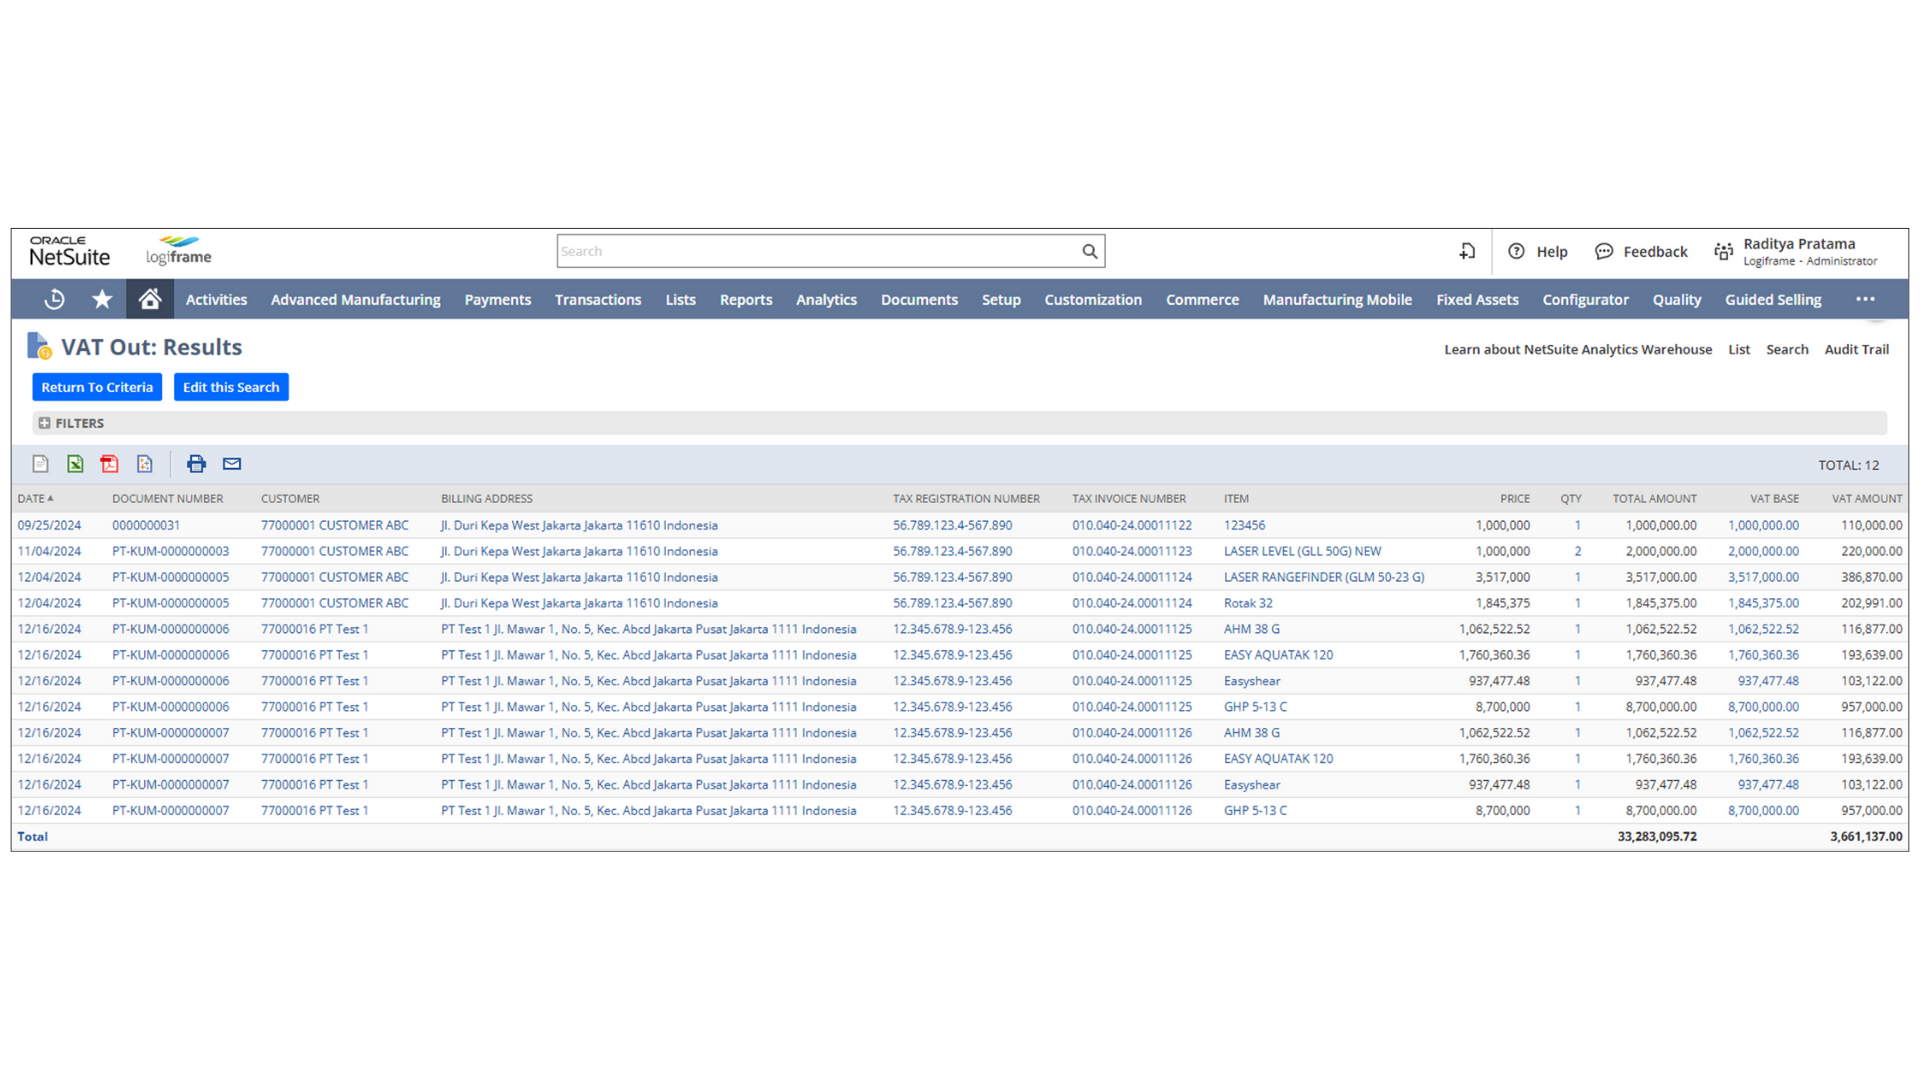
Task: Email the search results
Action: (232, 464)
